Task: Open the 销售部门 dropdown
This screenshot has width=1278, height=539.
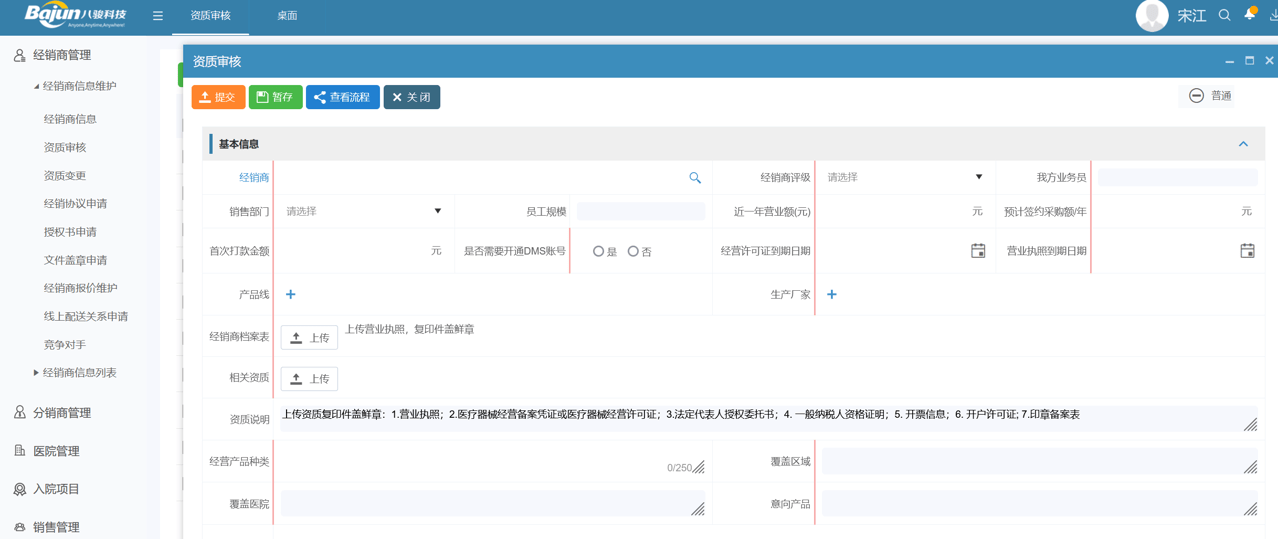Action: [x=363, y=212]
